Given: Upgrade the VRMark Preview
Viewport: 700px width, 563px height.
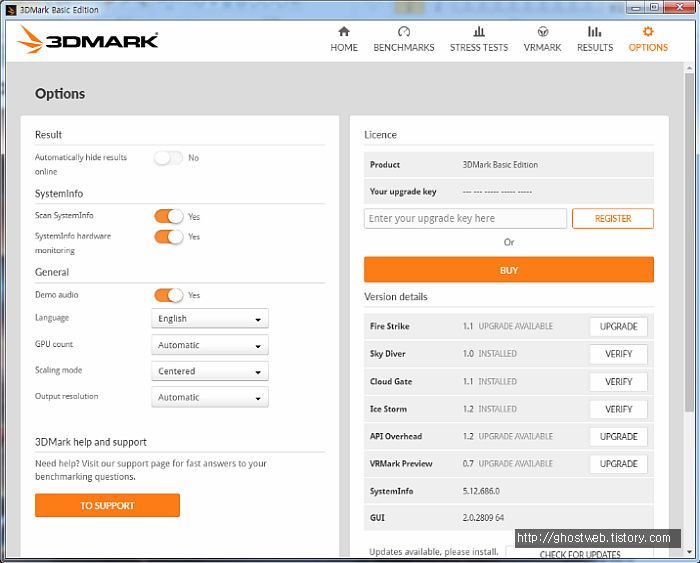Looking at the screenshot, I should tap(618, 464).
